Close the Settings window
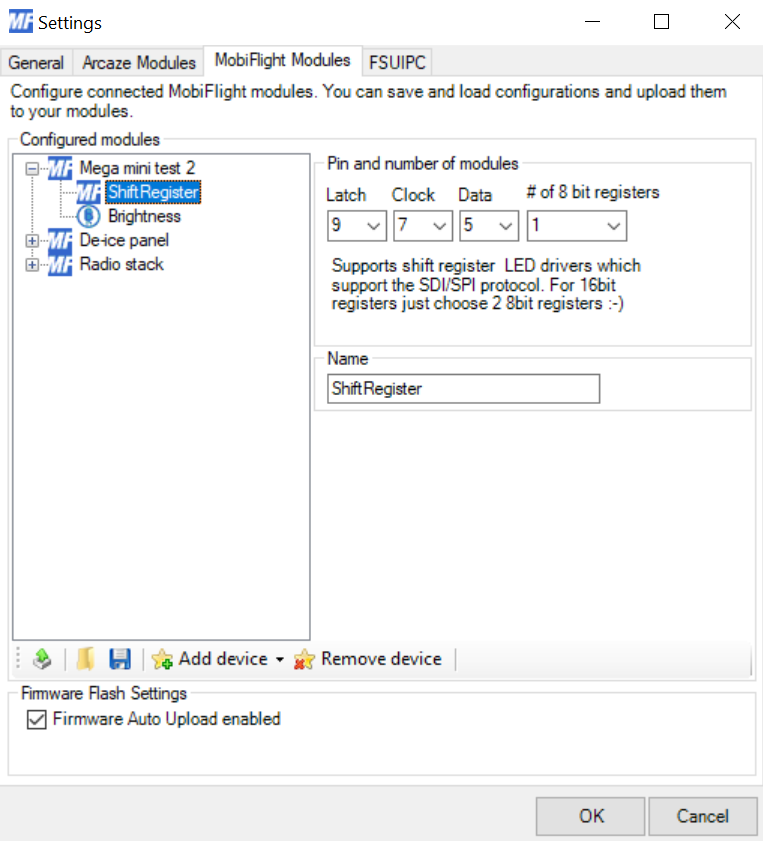 732,22
